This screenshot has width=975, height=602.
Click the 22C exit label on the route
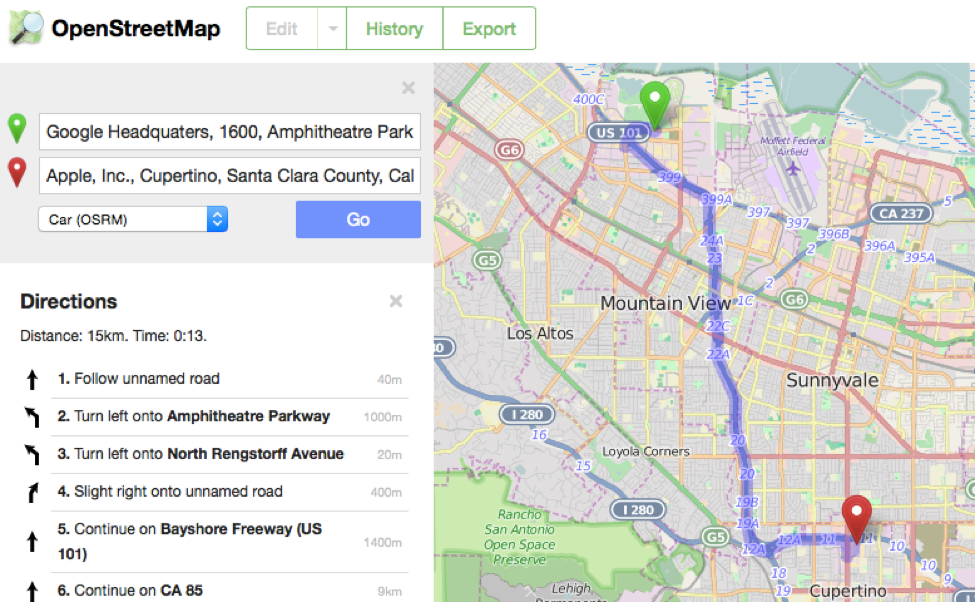(718, 326)
